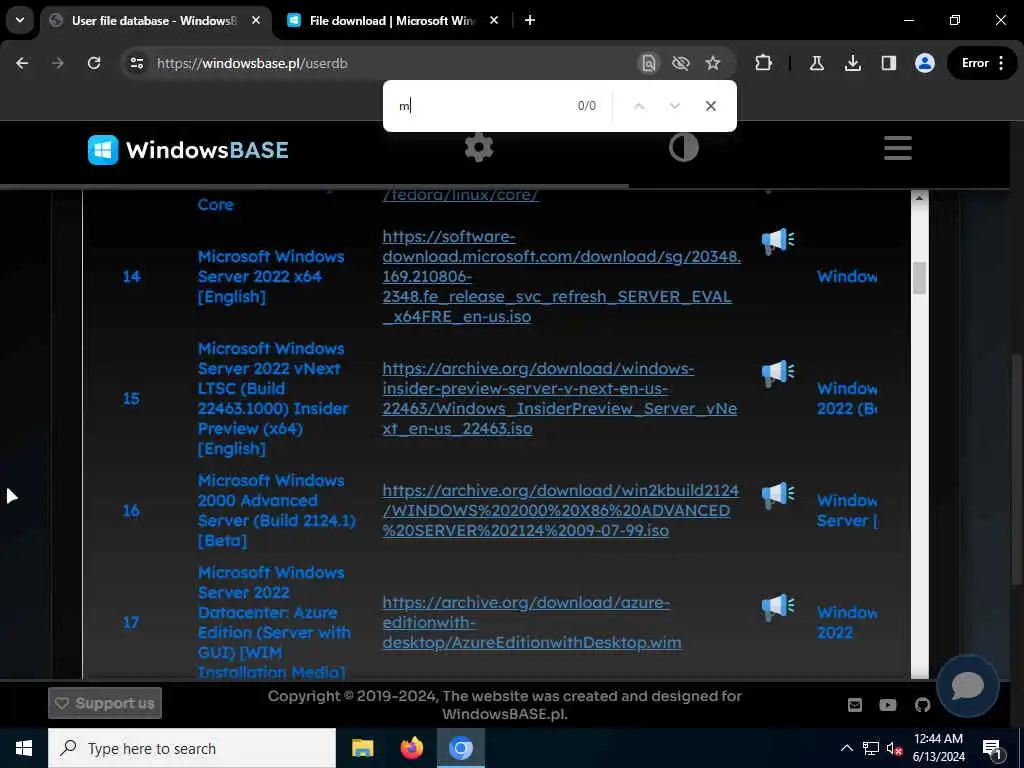Click the address bar URL windowsbase.pl/userdb
This screenshot has width=1024, height=768.
point(252,63)
